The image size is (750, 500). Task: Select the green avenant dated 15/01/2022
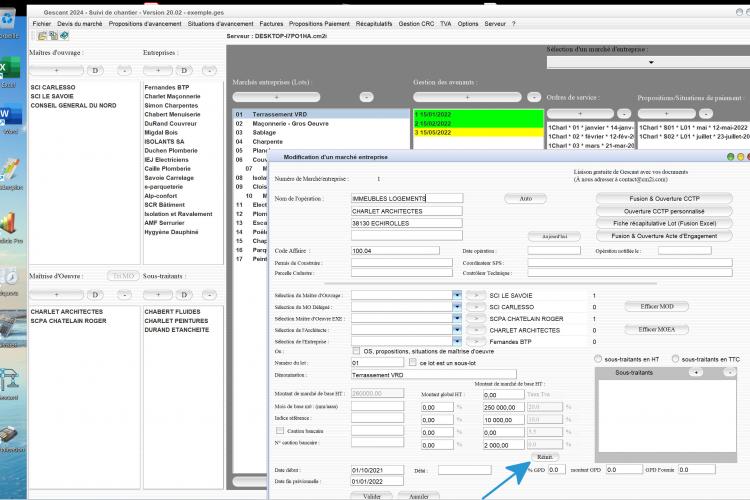tap(478, 114)
